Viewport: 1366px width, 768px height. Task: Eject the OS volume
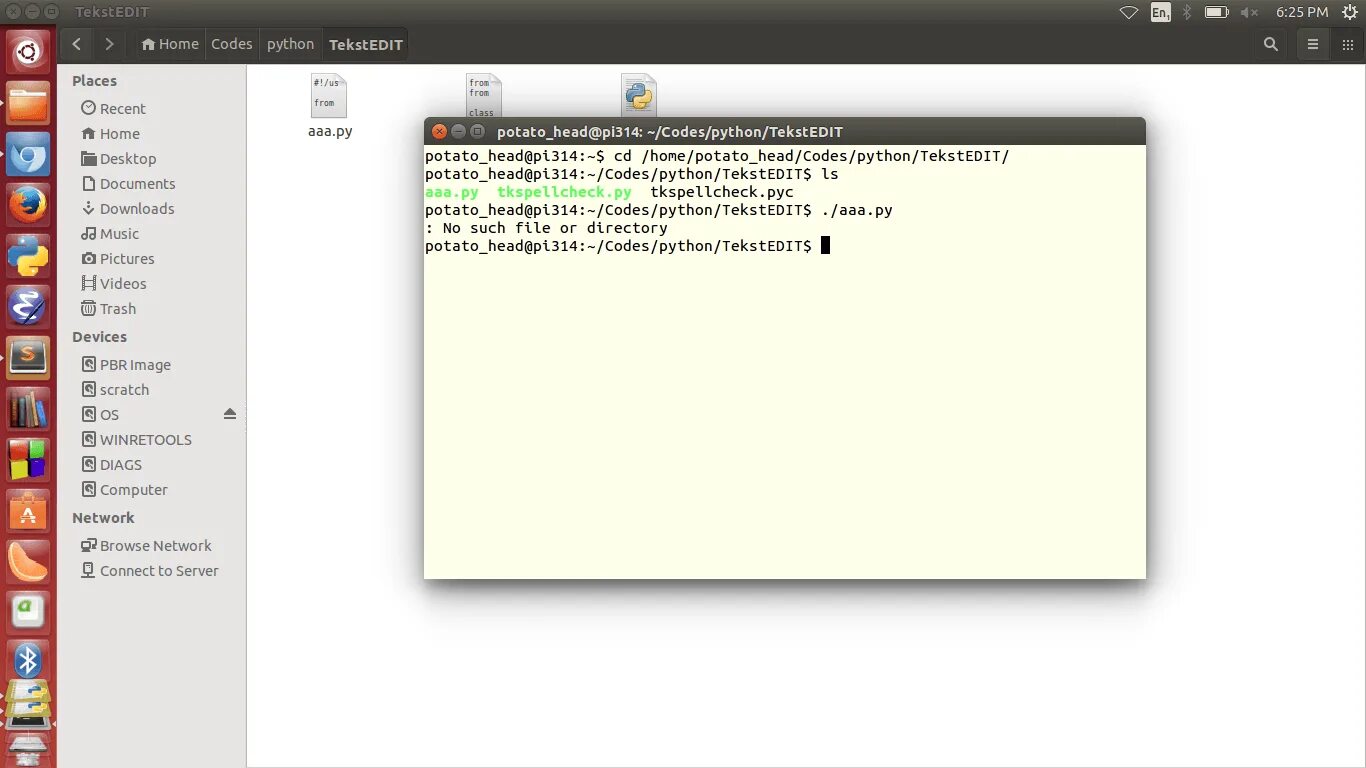click(230, 414)
